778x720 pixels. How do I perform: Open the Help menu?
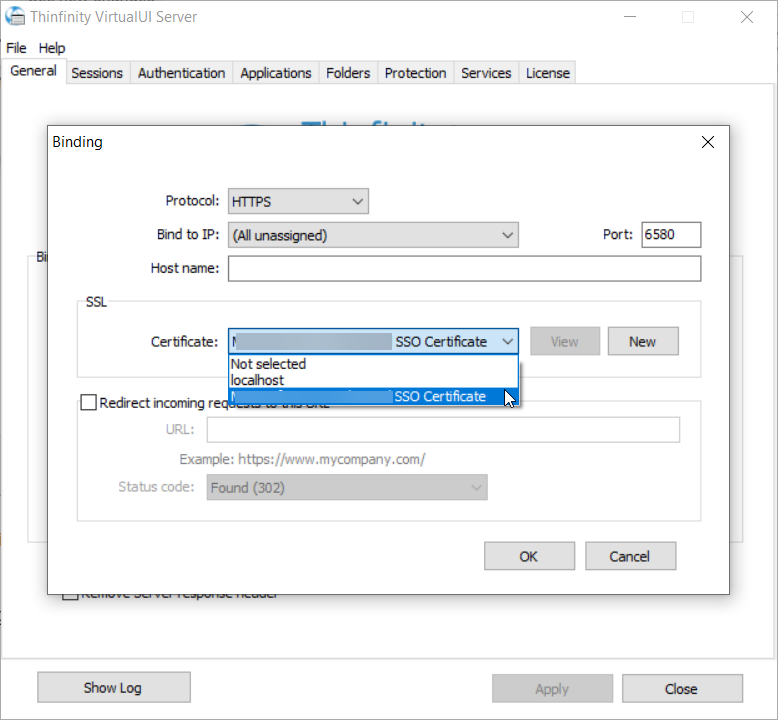52,48
